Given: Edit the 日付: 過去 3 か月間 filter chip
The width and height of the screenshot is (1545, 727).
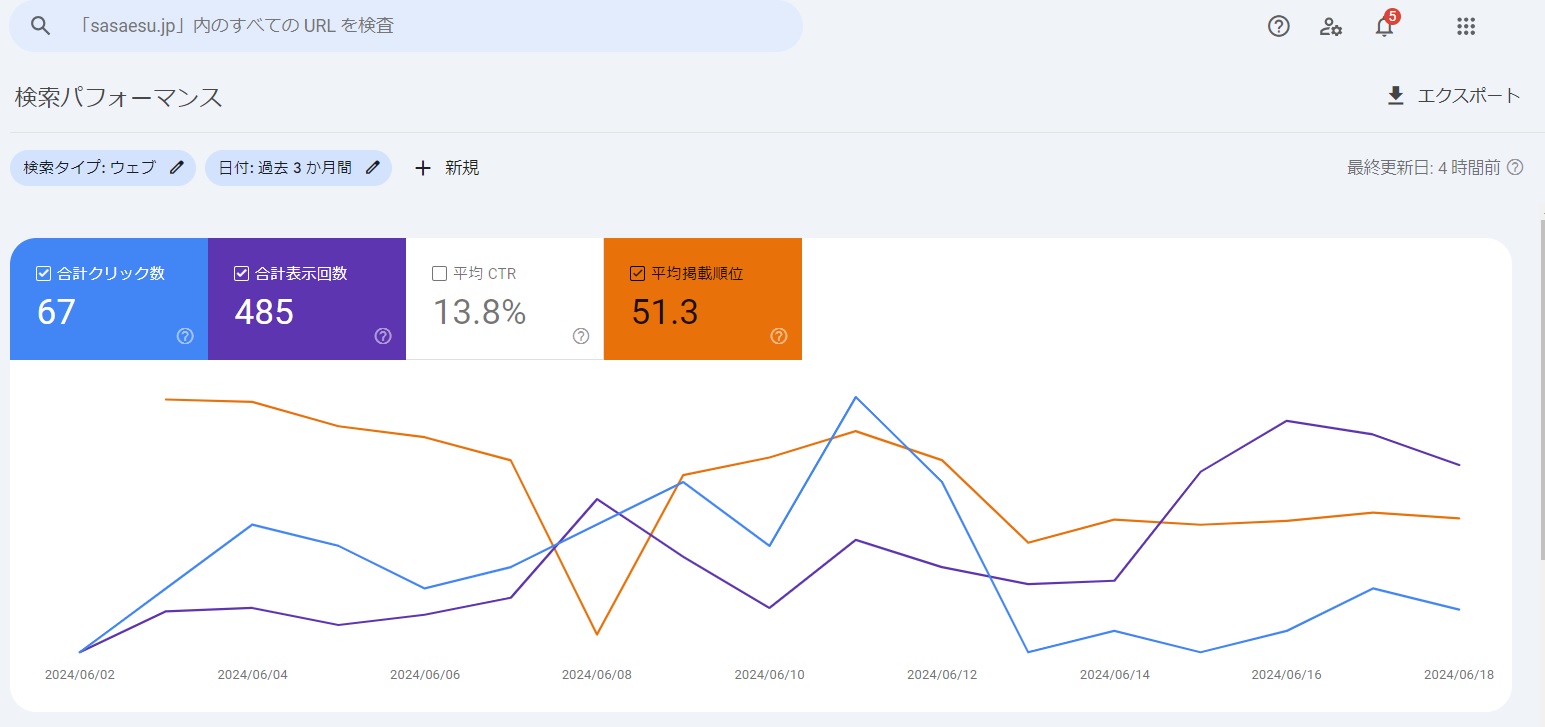Looking at the screenshot, I should [x=298, y=168].
